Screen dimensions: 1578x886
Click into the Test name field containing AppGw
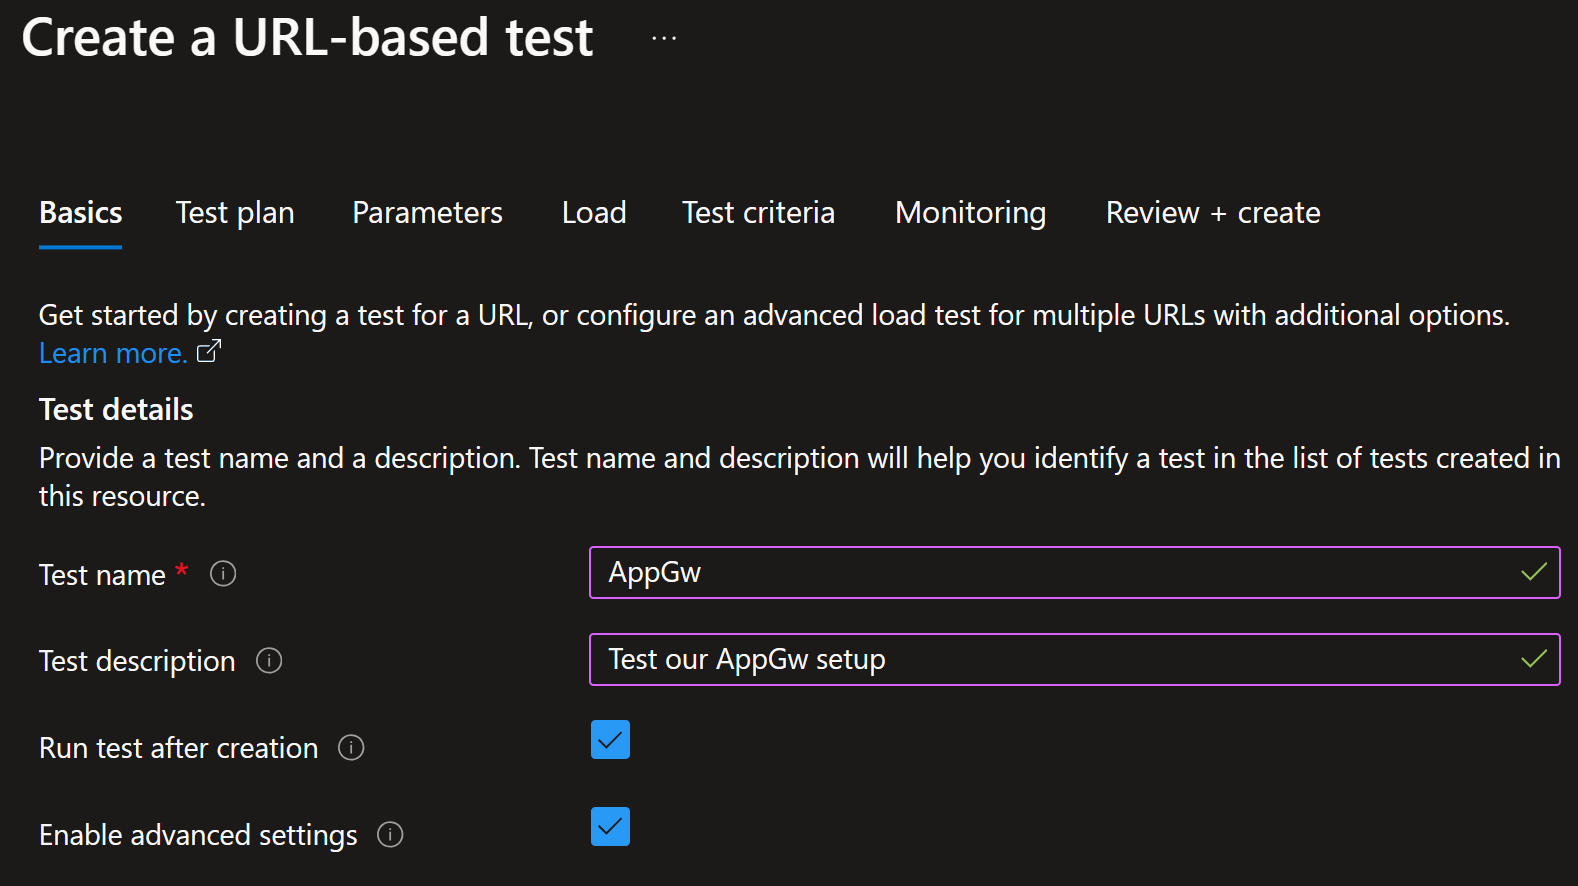[1050, 573]
